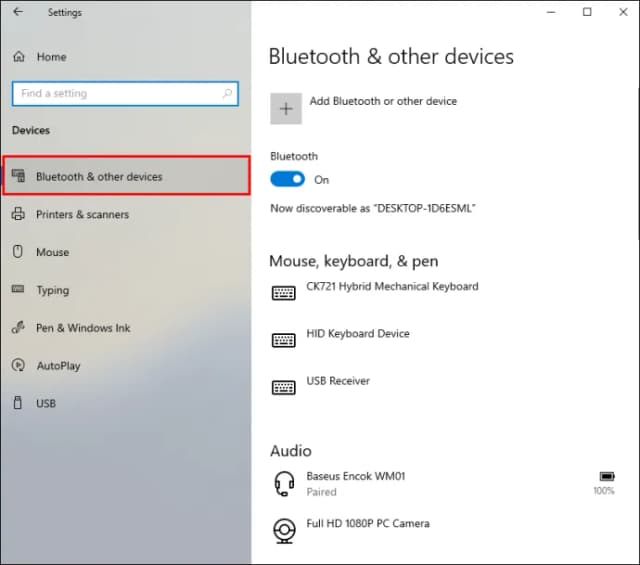Click the Home icon in sidebar
The image size is (640, 565).
point(17,57)
